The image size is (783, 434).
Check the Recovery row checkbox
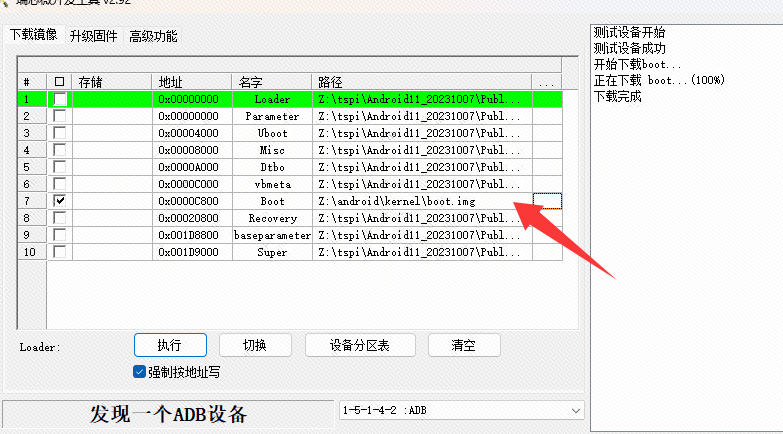click(60, 218)
